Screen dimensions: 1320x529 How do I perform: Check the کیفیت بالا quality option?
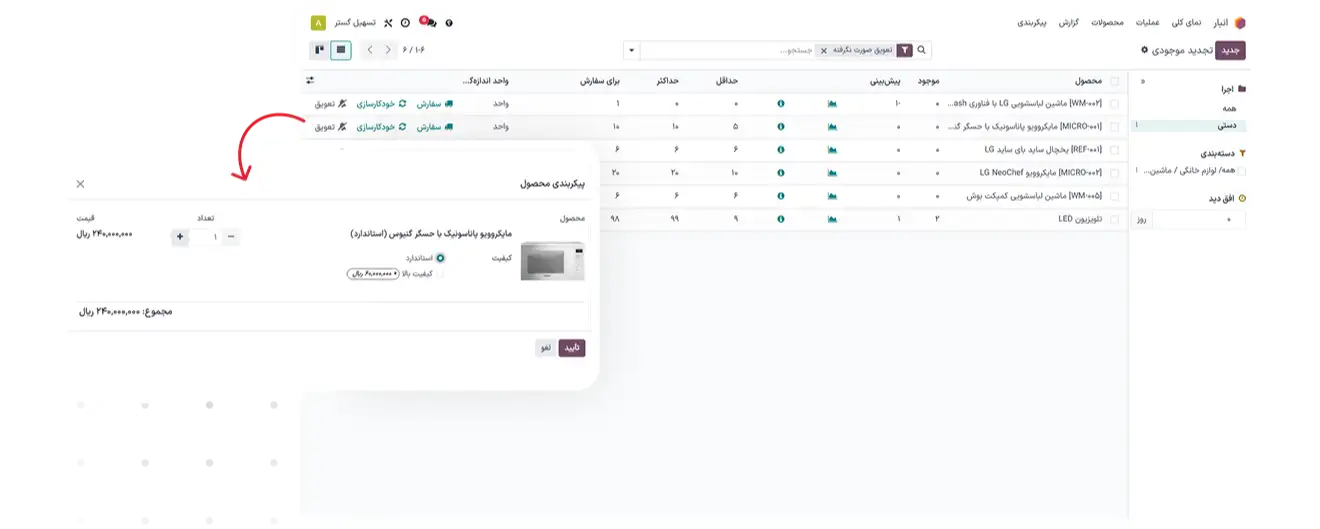point(440,273)
